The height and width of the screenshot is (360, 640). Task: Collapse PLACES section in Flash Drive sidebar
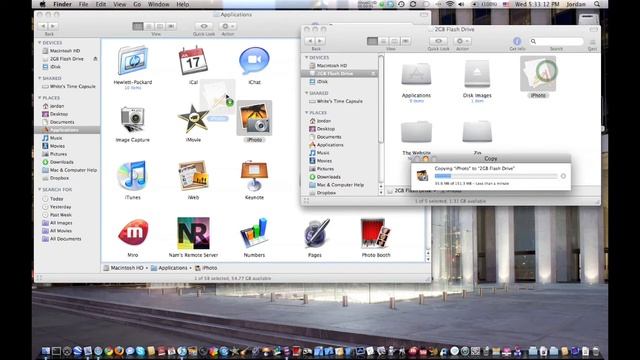pos(307,113)
